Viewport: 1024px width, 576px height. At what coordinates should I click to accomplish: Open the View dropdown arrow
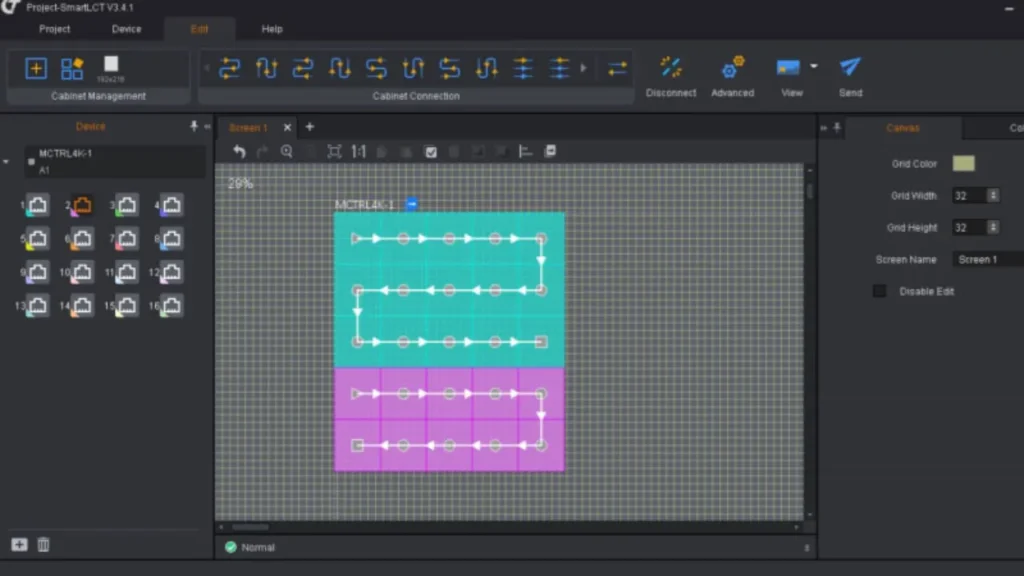tap(813, 67)
